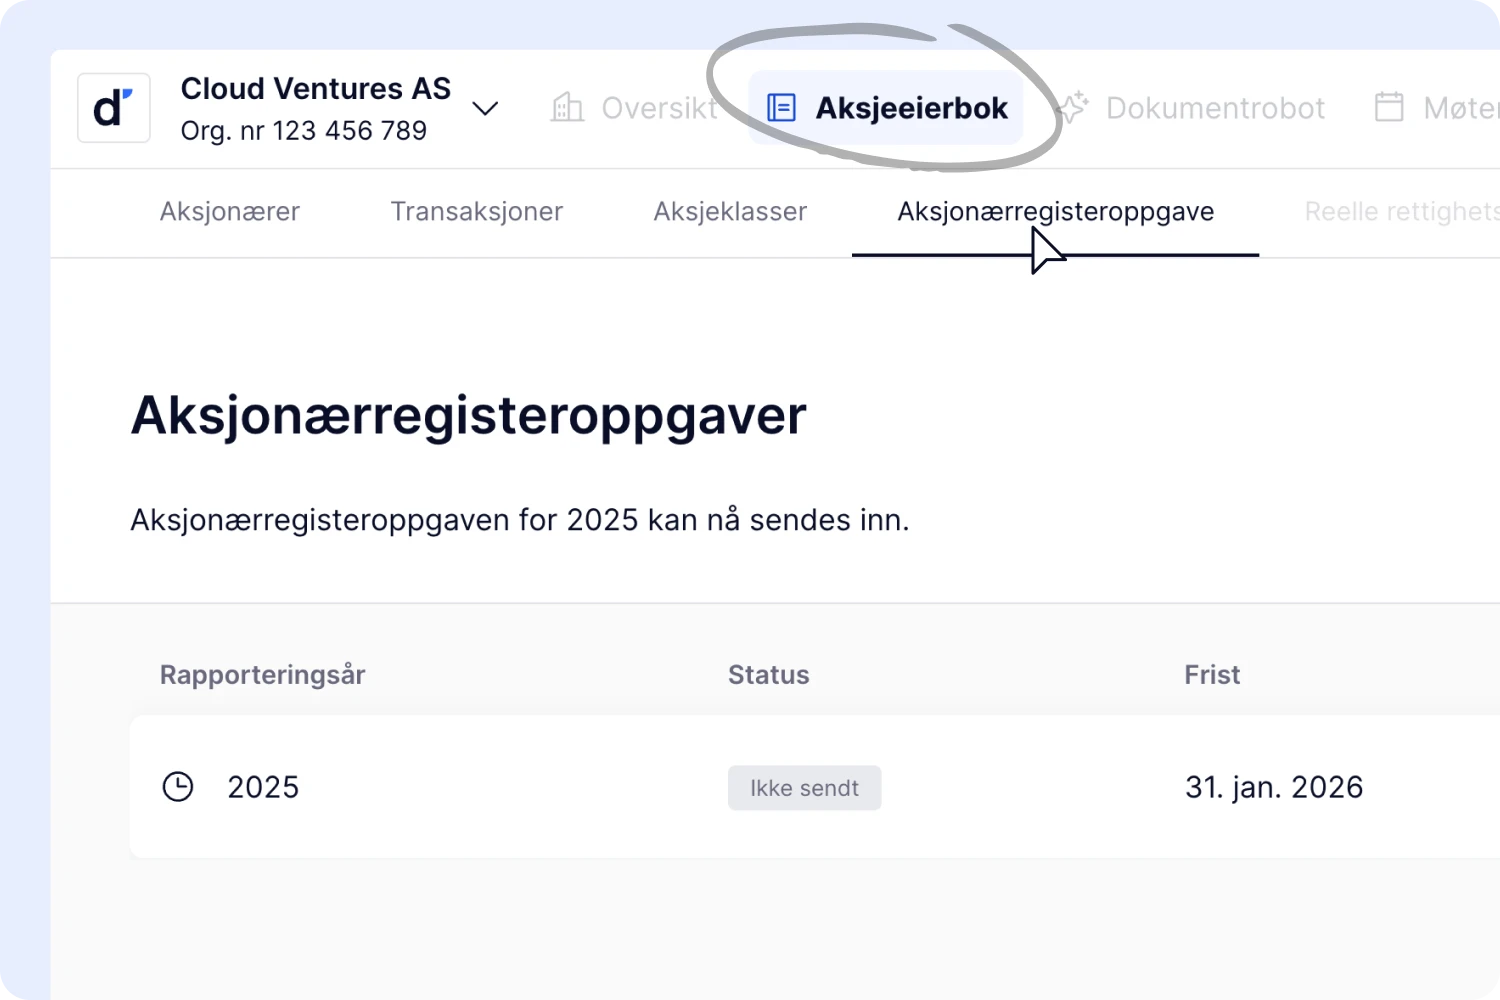Viewport: 1500px width, 1000px height.
Task: Open the company switcher via Cloud Ventures AS name
Action: pos(315,89)
